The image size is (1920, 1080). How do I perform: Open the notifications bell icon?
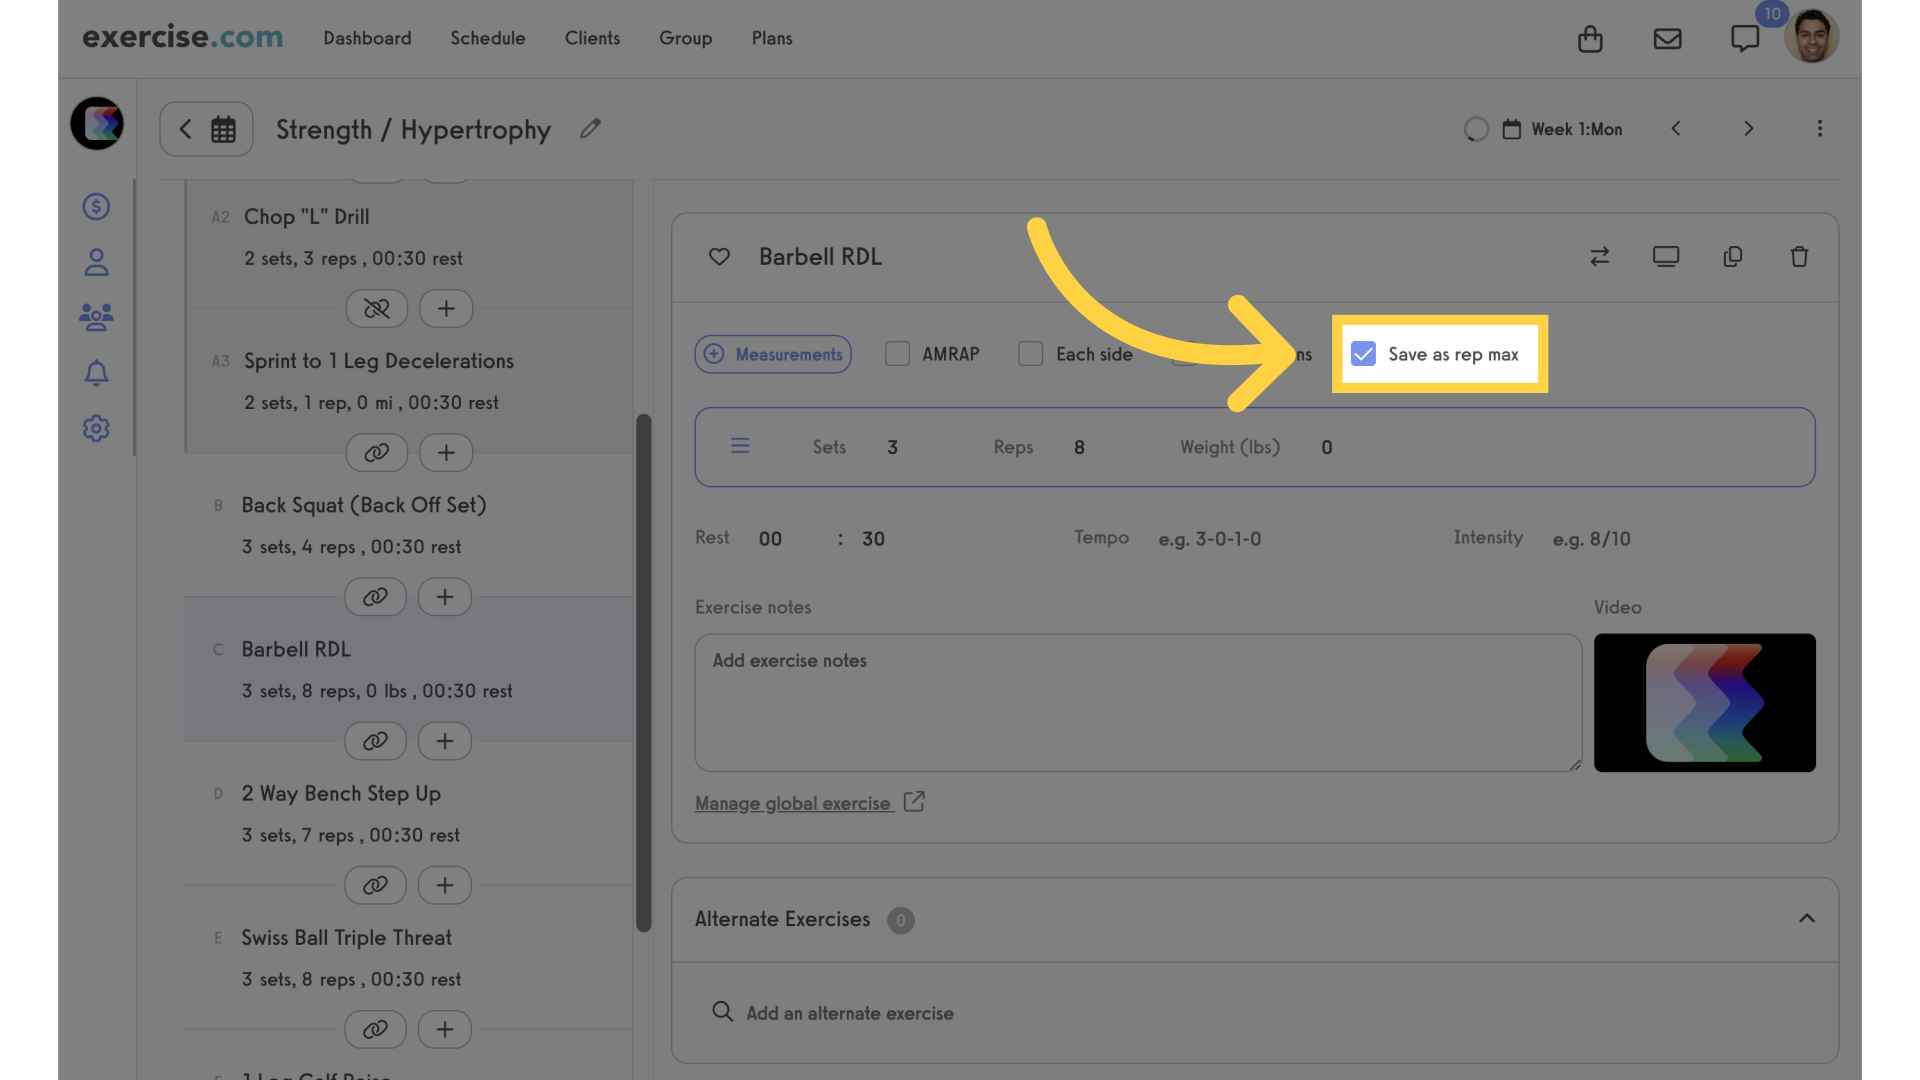coord(96,373)
